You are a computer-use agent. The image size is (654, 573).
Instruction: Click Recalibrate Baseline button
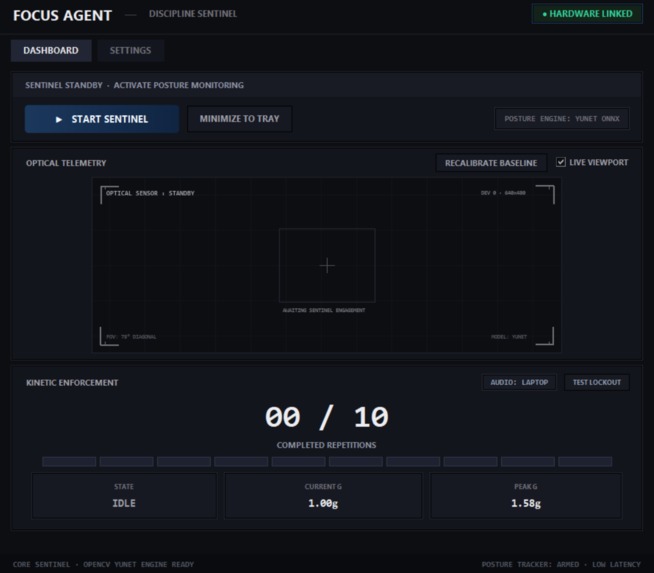(491, 163)
